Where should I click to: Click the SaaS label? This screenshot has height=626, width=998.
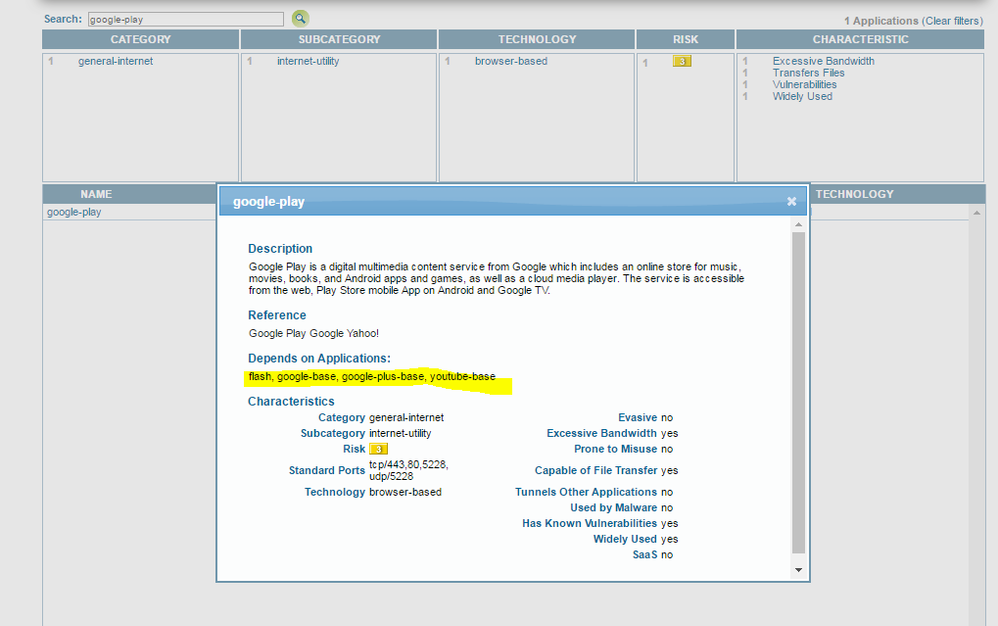point(645,555)
